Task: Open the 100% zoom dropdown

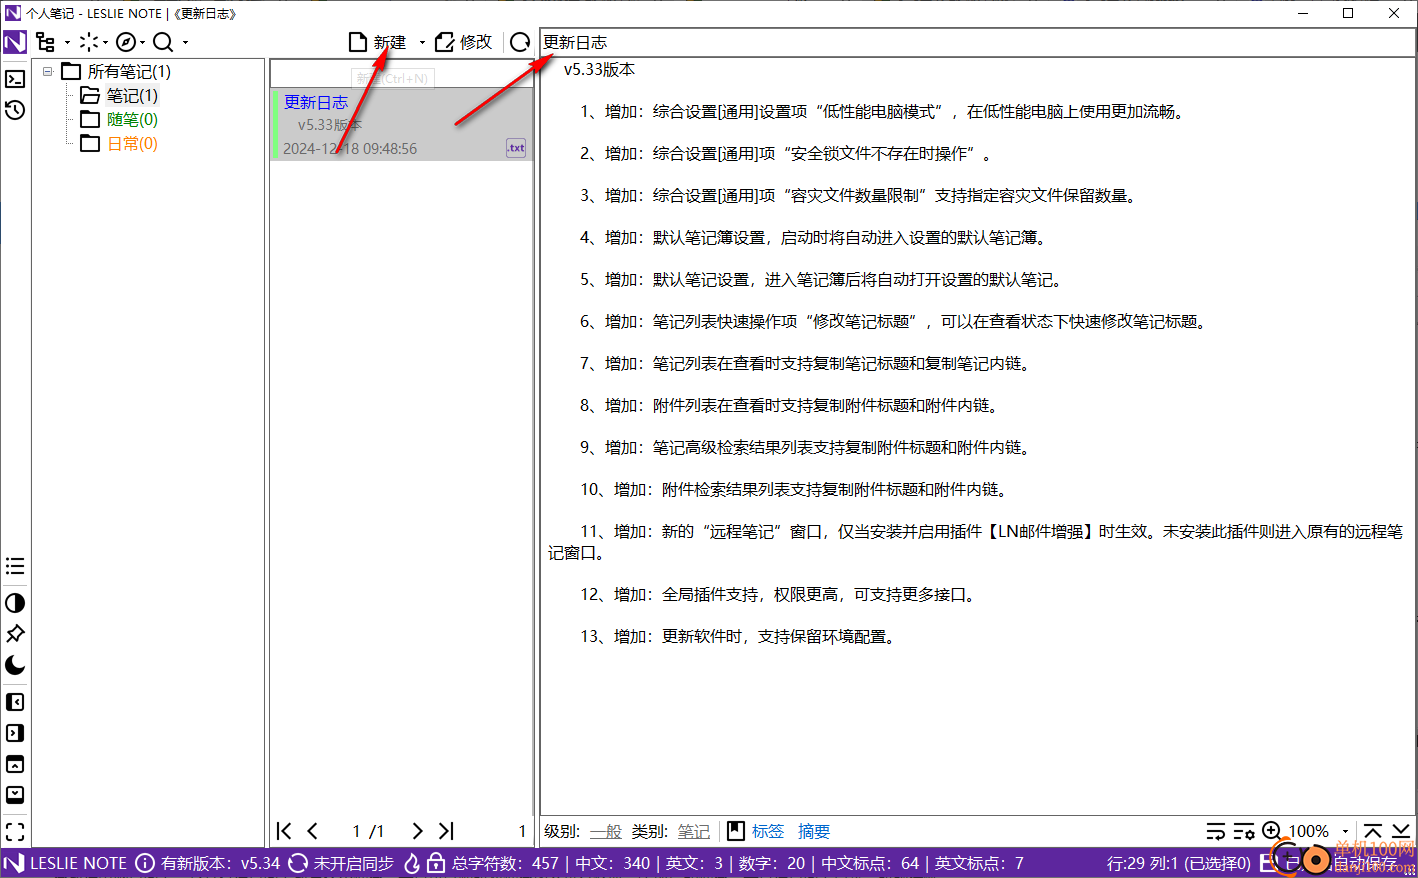Action: 1345,832
